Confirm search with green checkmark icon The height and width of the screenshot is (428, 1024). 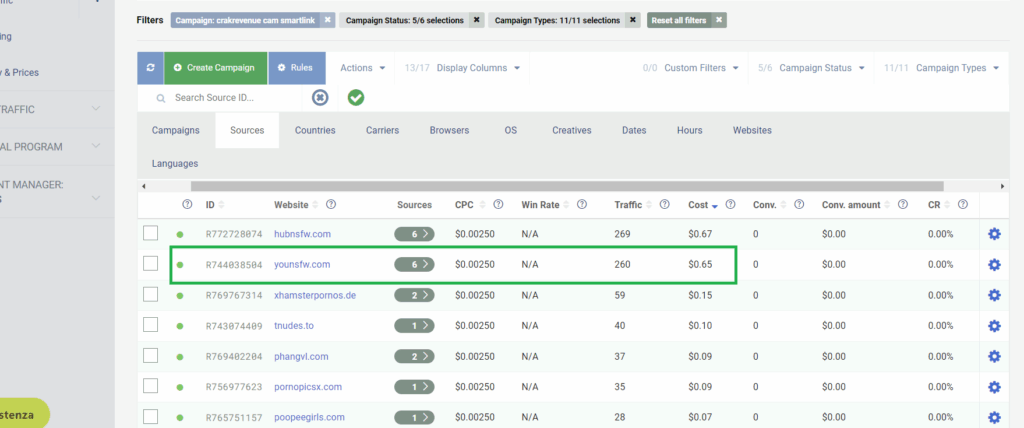point(356,97)
